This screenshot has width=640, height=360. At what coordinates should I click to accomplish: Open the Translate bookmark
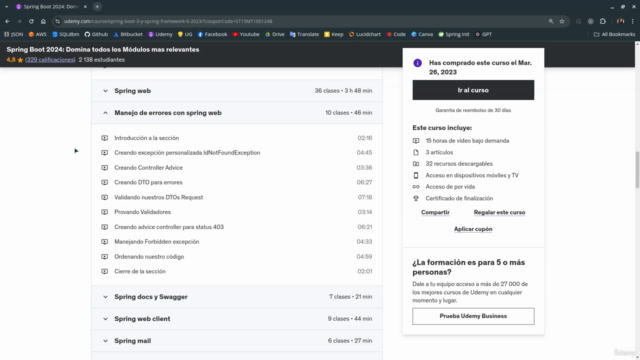pyautogui.click(x=304, y=34)
